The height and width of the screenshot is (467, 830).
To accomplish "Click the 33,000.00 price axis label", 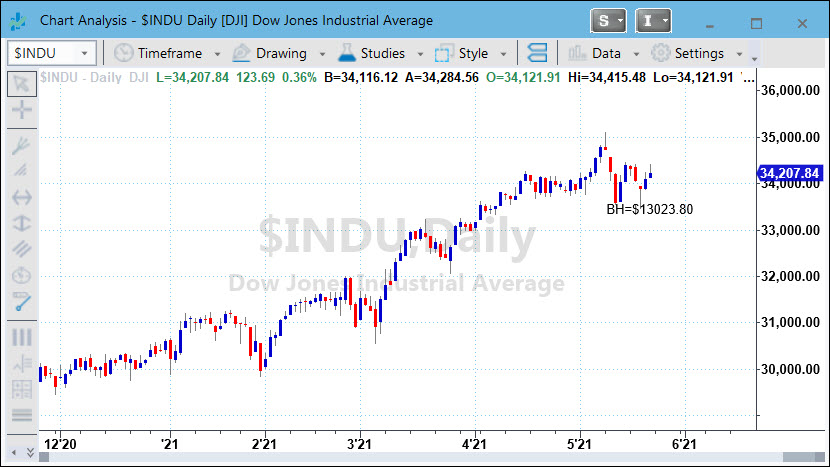I will click(x=790, y=230).
